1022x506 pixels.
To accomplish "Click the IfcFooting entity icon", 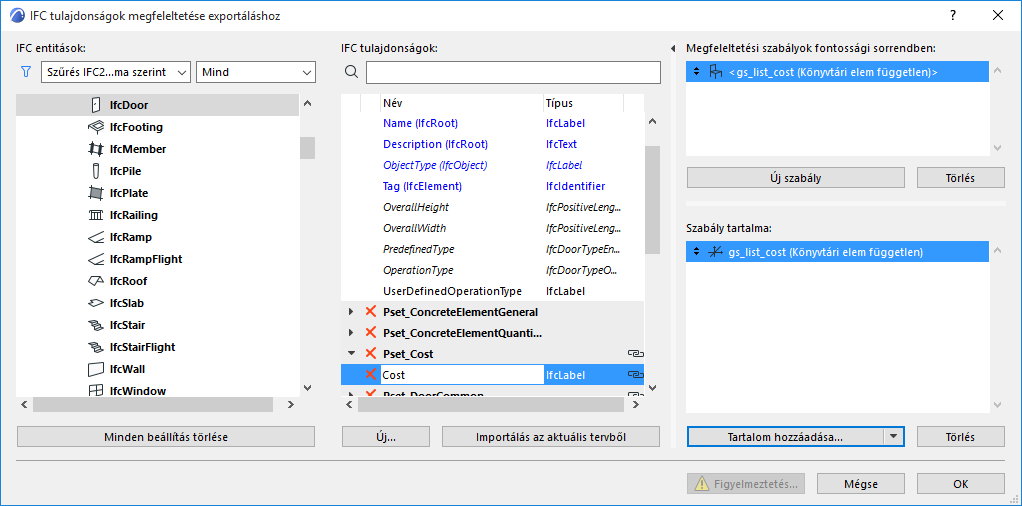I will pyautogui.click(x=96, y=126).
